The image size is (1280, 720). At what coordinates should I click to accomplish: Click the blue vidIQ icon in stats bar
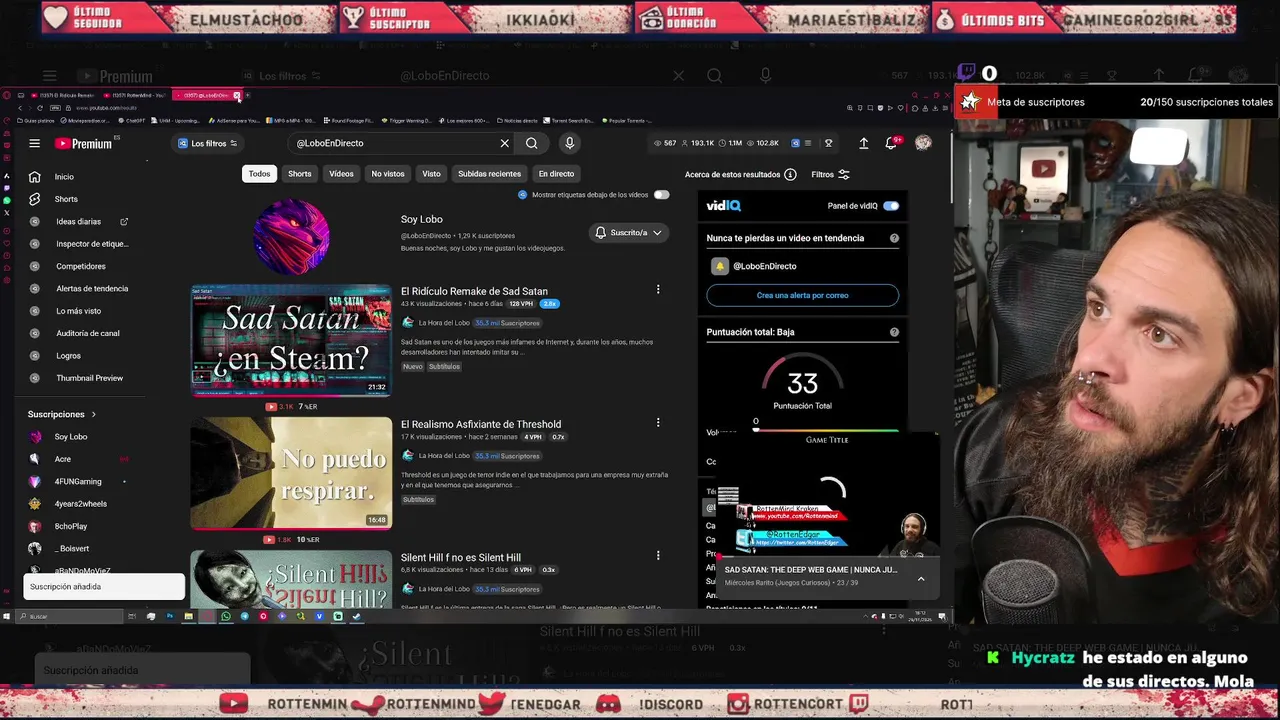point(795,143)
